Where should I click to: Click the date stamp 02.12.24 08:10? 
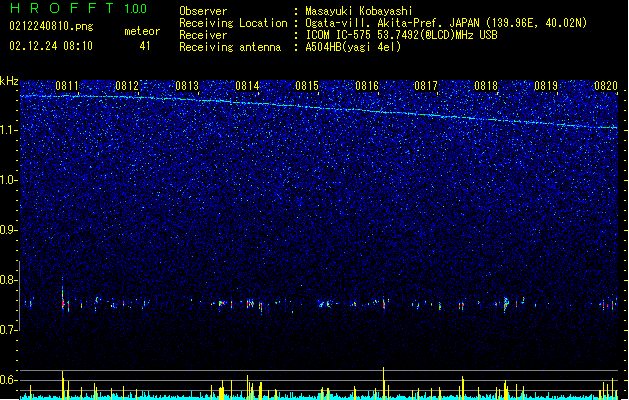pos(51,45)
